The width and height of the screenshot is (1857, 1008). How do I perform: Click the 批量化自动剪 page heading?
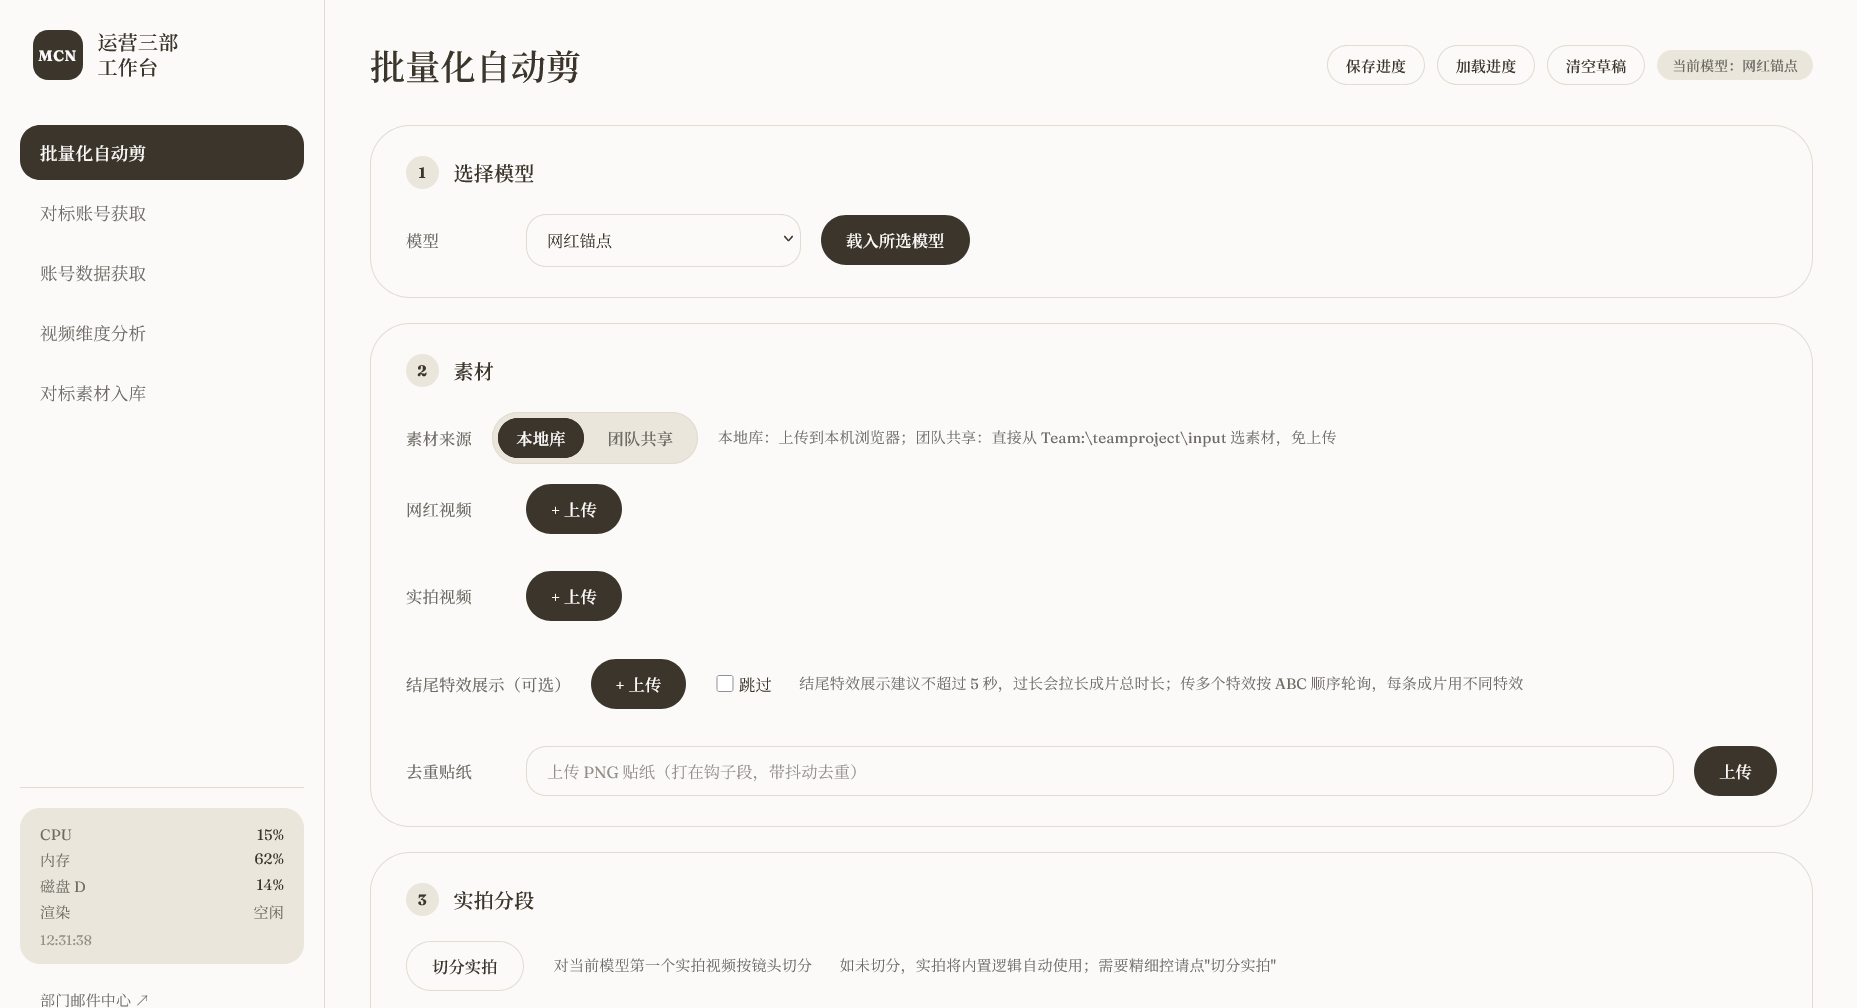(x=475, y=67)
